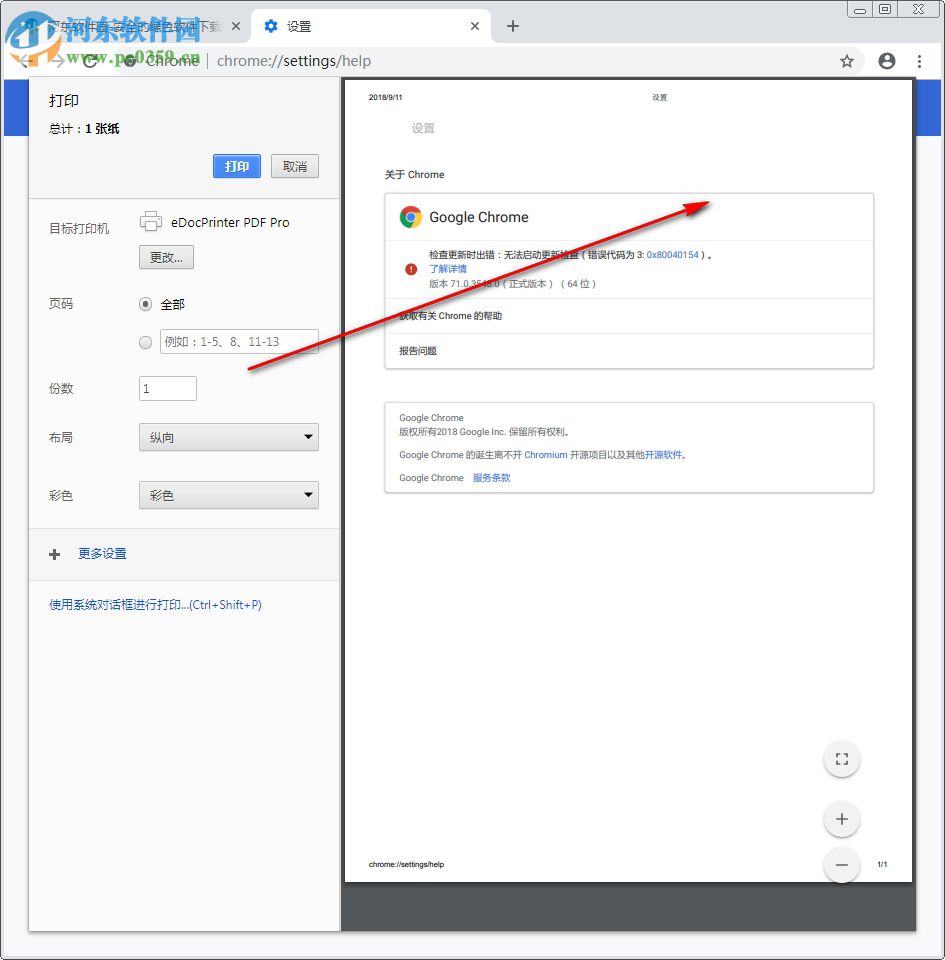Click the bookmark star in the address bar
Image resolution: width=945 pixels, height=960 pixels.
click(x=847, y=61)
